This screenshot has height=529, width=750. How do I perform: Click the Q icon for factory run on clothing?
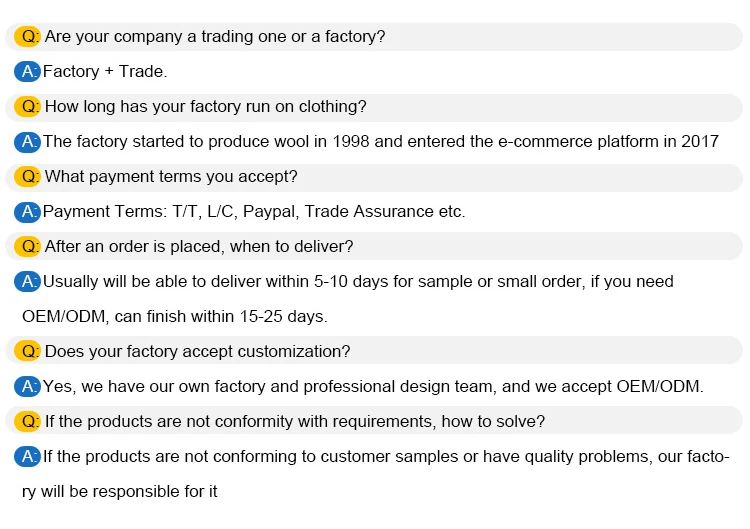(27, 107)
